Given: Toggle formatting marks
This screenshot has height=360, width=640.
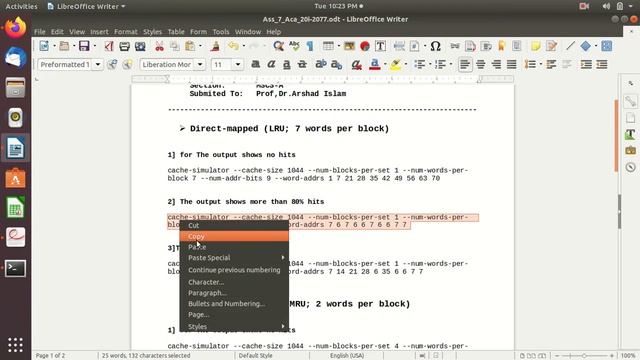Looking at the screenshot, I should point(310,46).
